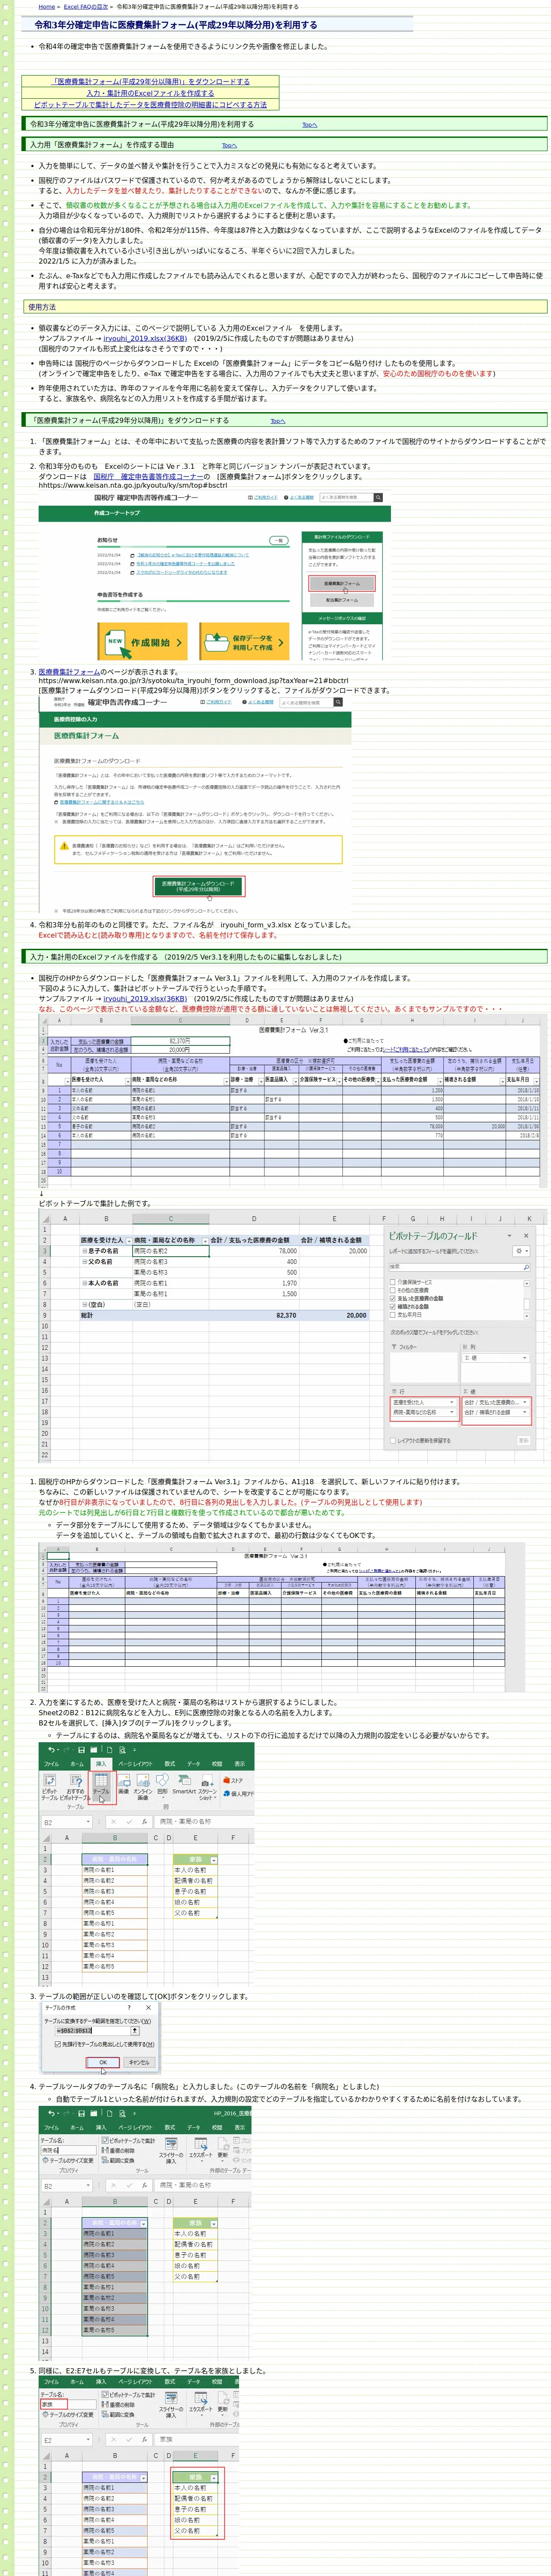
Task: Click the 画像 icon in the 挿入 ribbon
Action: tap(124, 1784)
